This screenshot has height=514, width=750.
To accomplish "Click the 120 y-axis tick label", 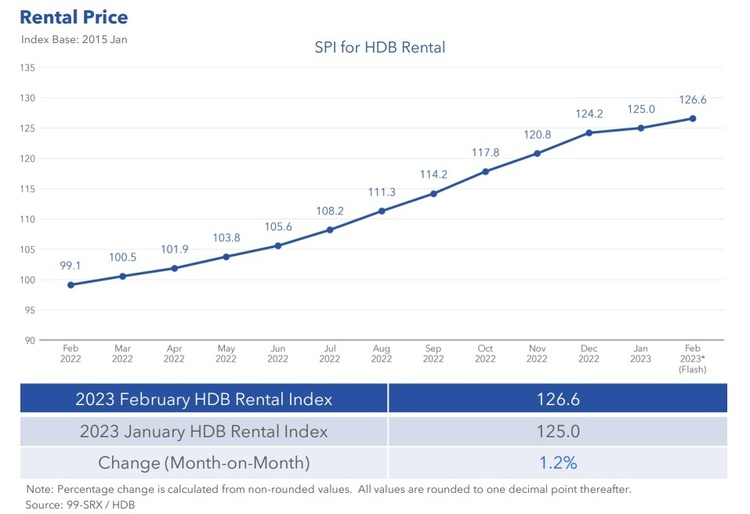I will (x=28, y=159).
